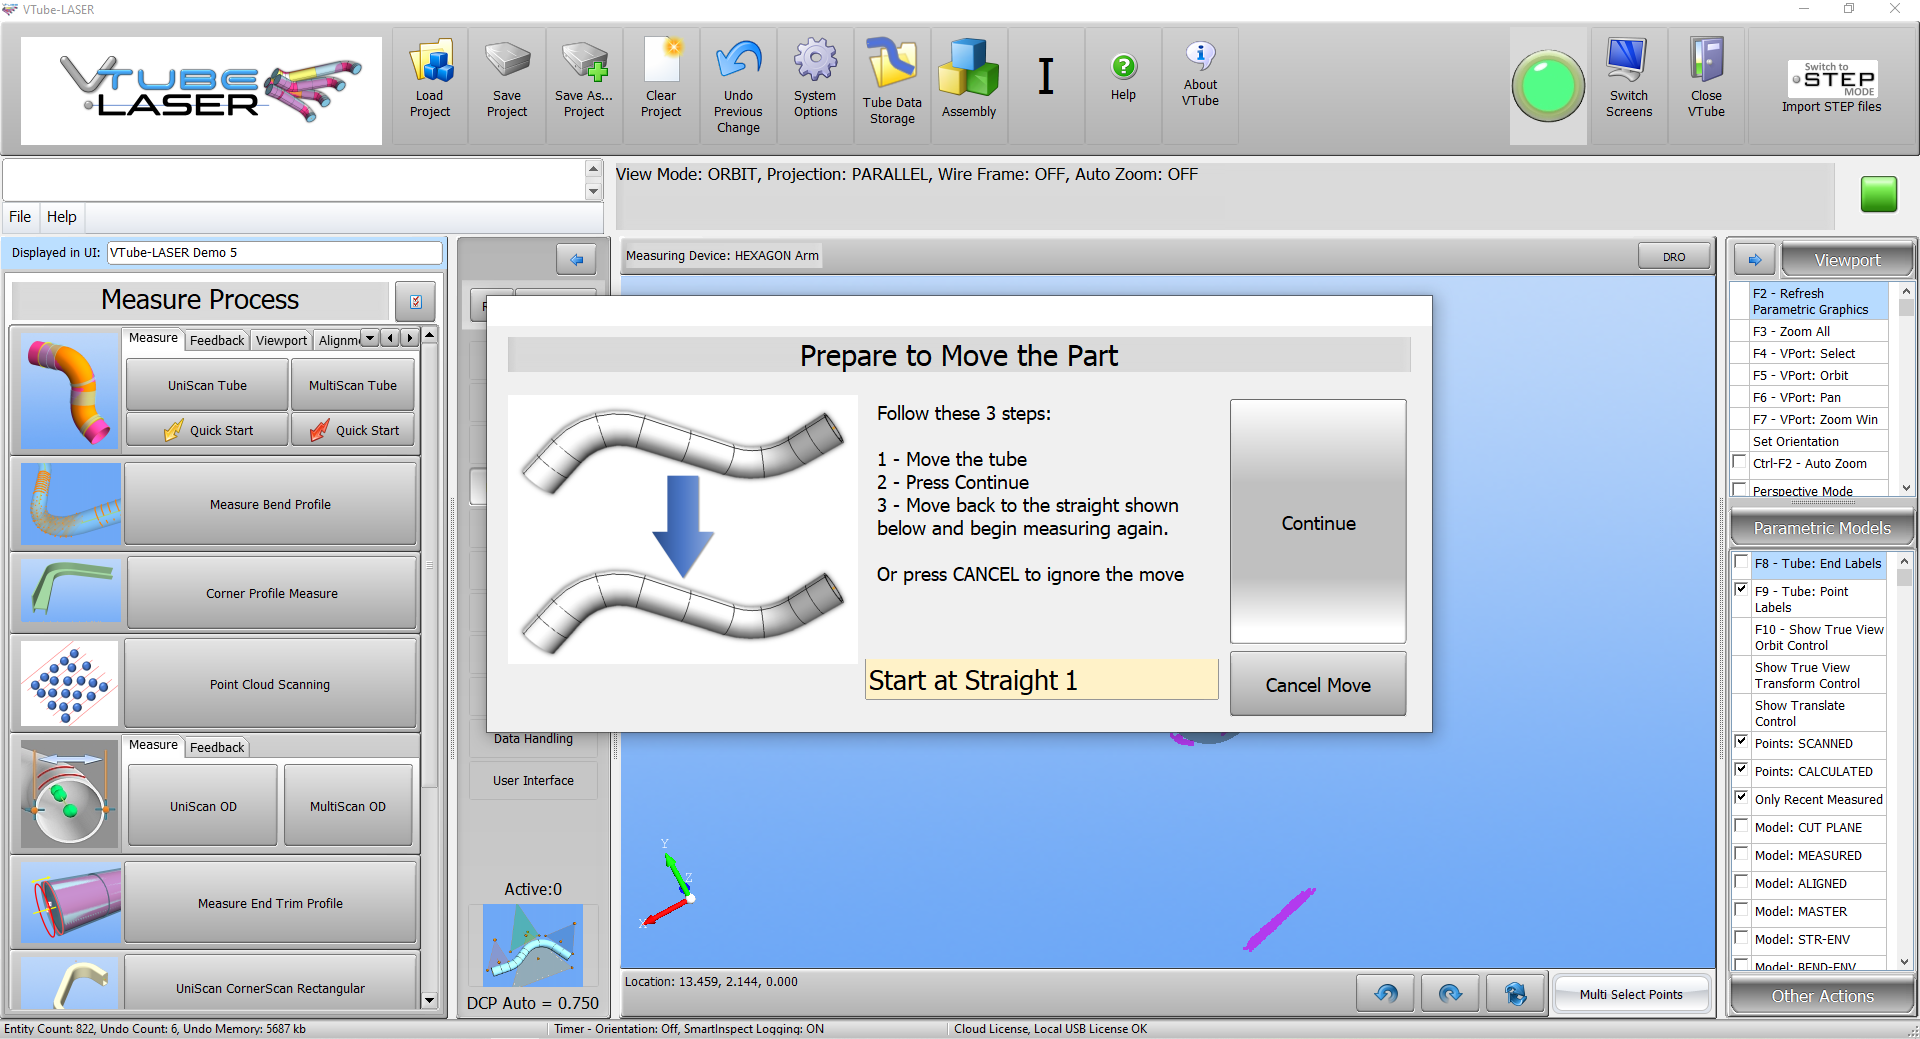Uncheck F9 Tube Point Labels
Image resolution: width=1920 pixels, height=1039 pixels.
[x=1741, y=590]
